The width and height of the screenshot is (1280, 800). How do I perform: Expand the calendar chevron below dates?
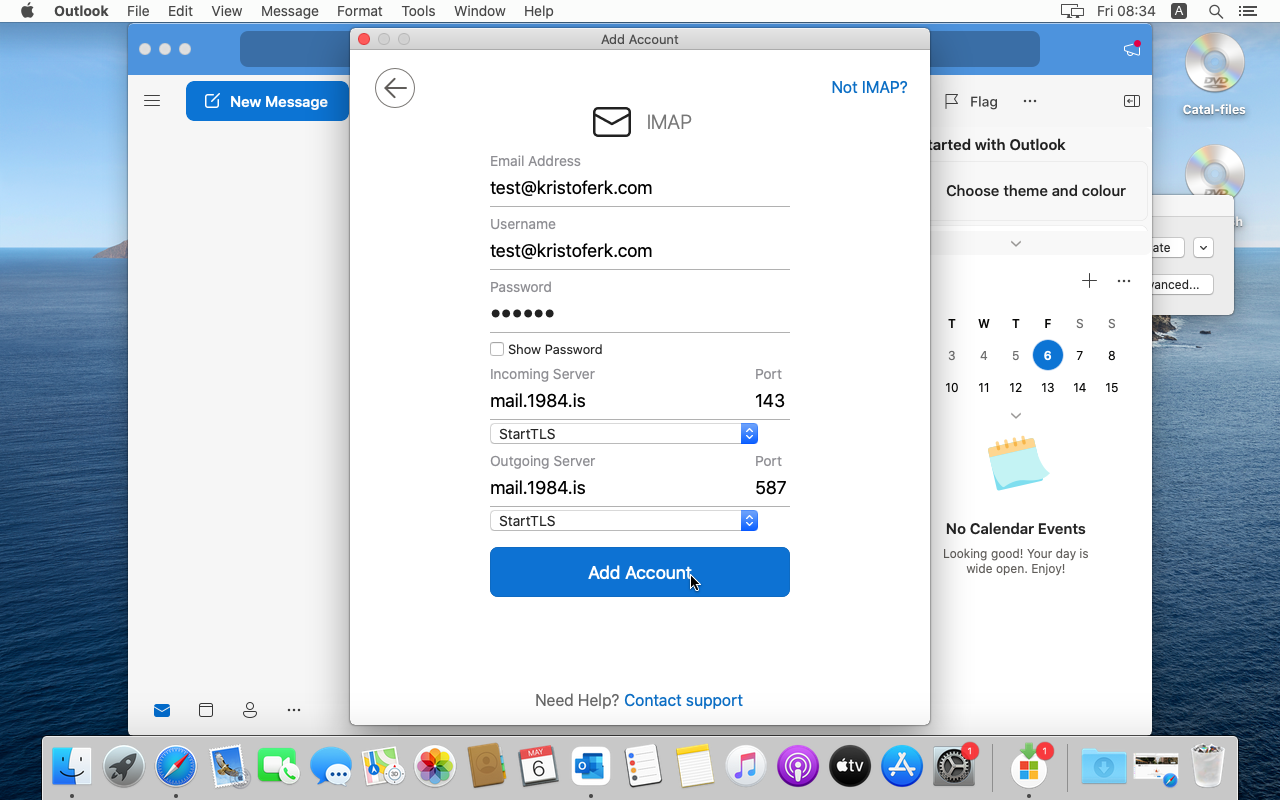pyautogui.click(x=1015, y=416)
